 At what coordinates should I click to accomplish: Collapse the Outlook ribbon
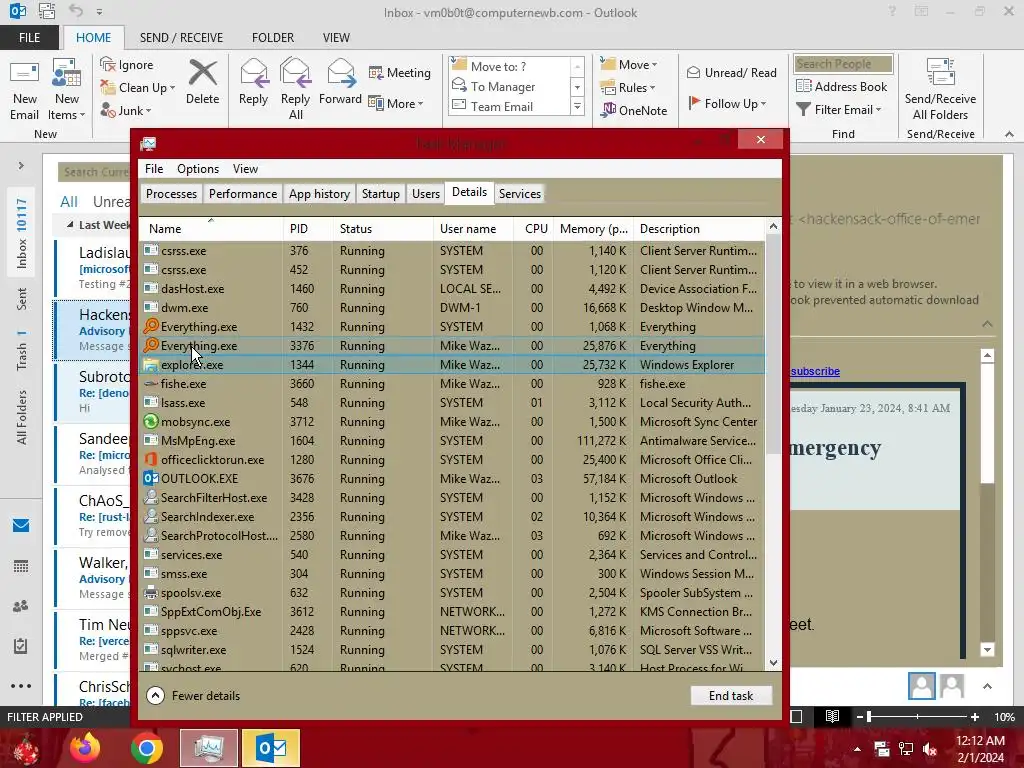[x=1009, y=134]
